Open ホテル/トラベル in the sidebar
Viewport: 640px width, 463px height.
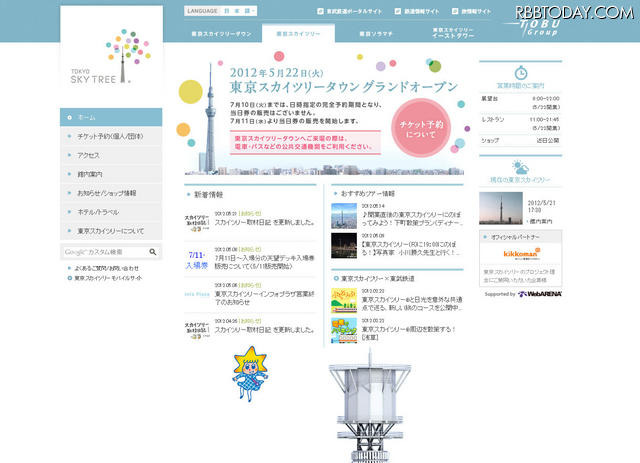[111, 212]
